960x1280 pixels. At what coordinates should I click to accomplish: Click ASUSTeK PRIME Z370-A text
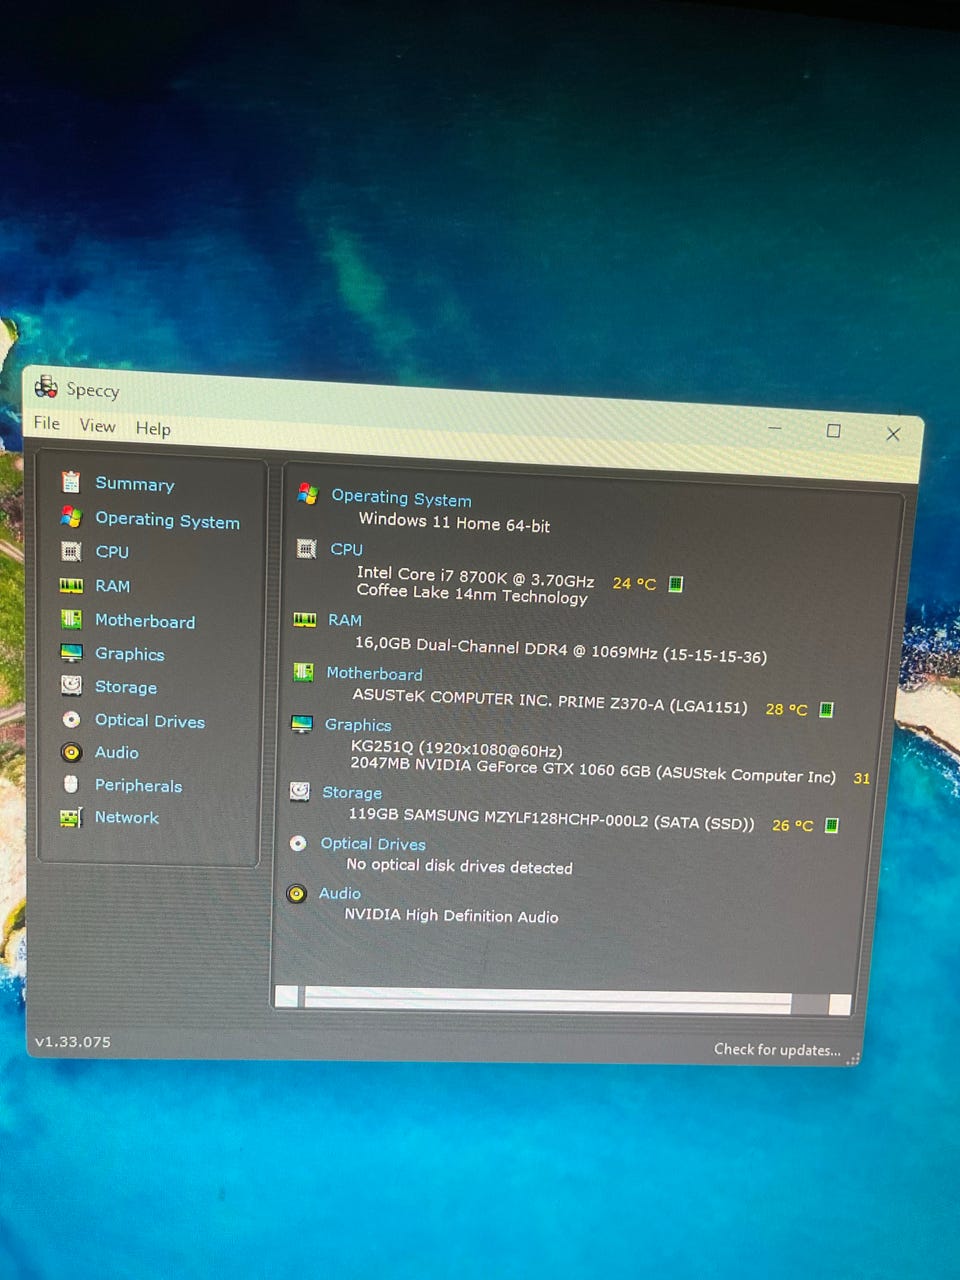coord(550,700)
